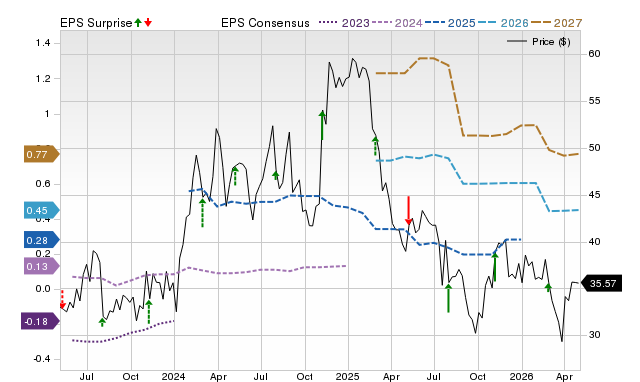Image resolution: width=640 pixels, height=382 pixels.
Task: Click the 0.28 dark blue EPS value tag
Action: click(41, 240)
